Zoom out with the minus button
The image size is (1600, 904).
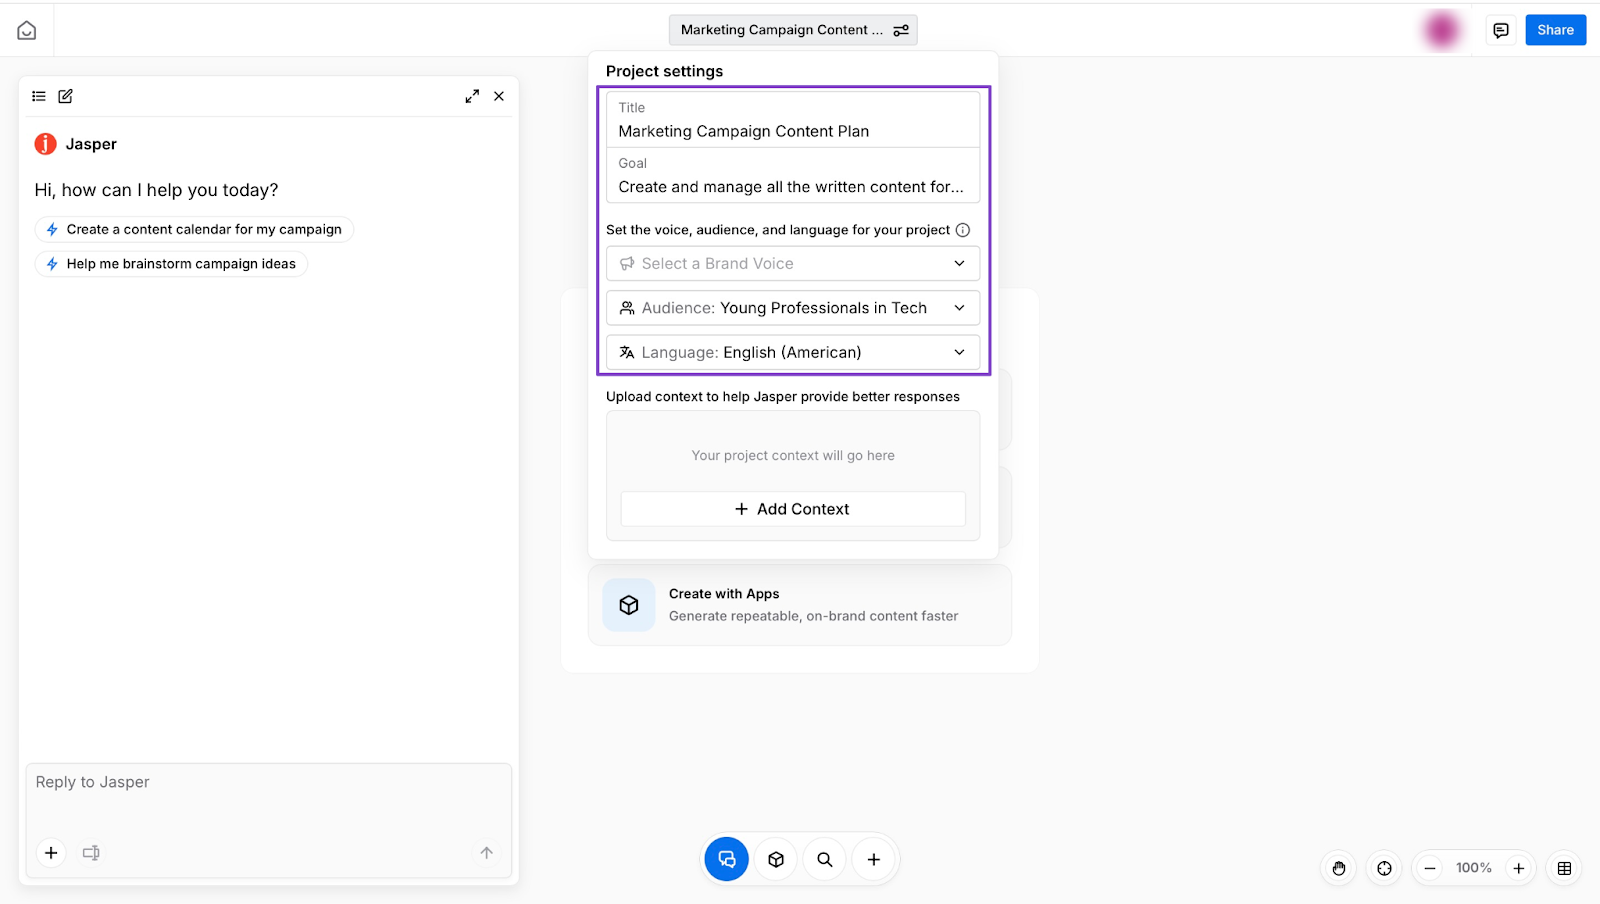(x=1430, y=868)
